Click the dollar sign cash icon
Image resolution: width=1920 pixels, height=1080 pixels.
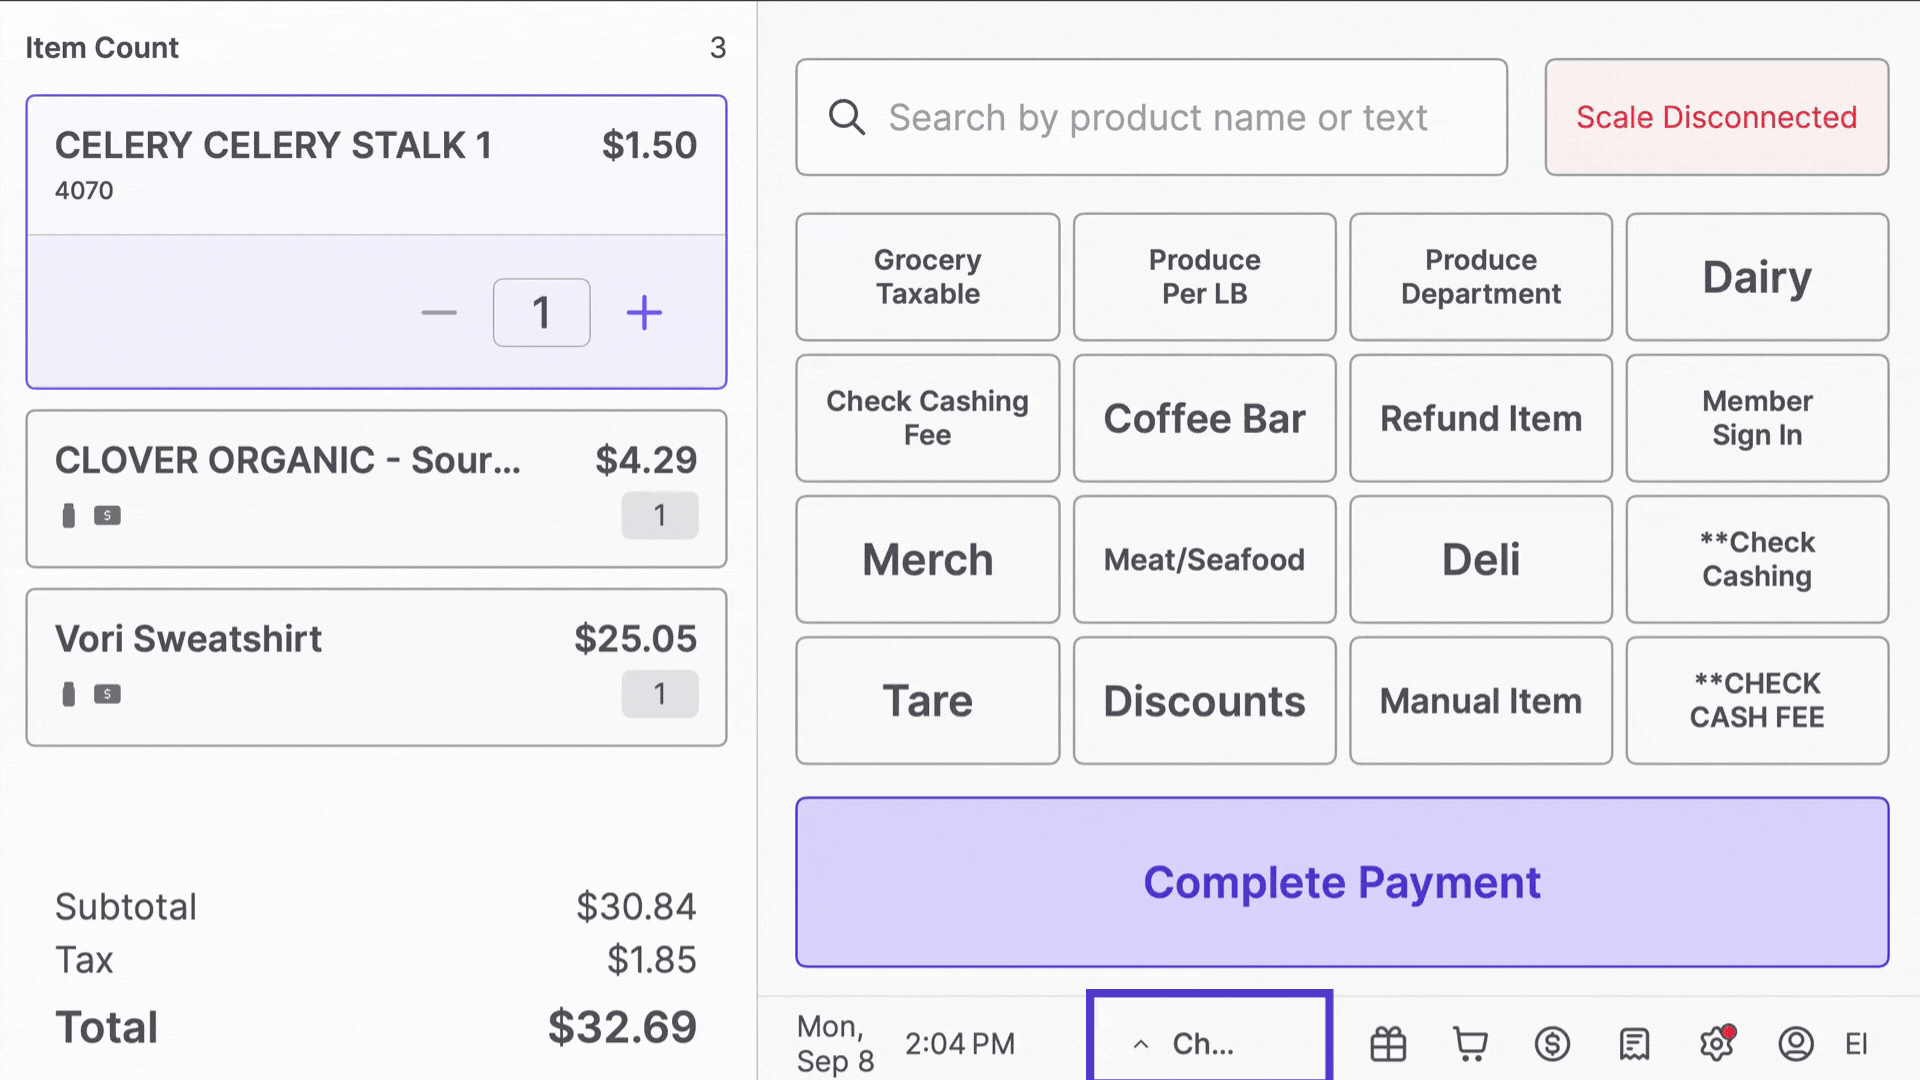pos(1552,1043)
